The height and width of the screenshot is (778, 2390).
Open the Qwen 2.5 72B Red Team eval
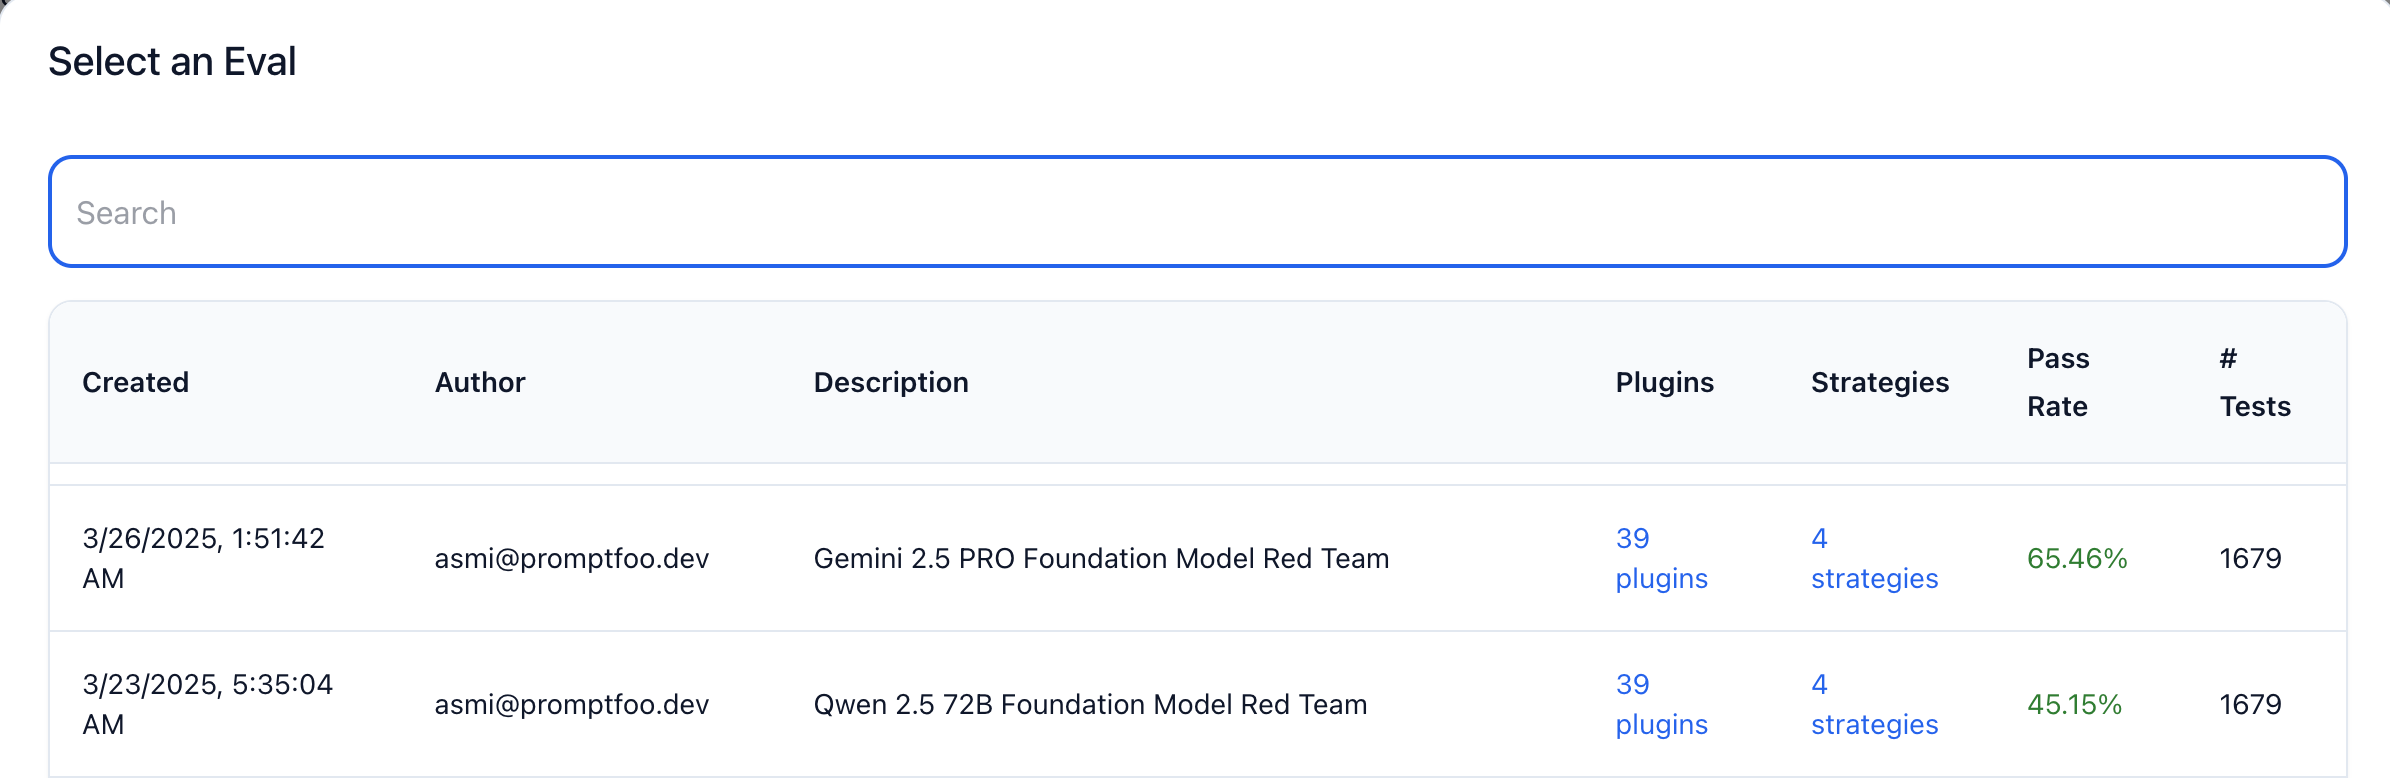1090,704
